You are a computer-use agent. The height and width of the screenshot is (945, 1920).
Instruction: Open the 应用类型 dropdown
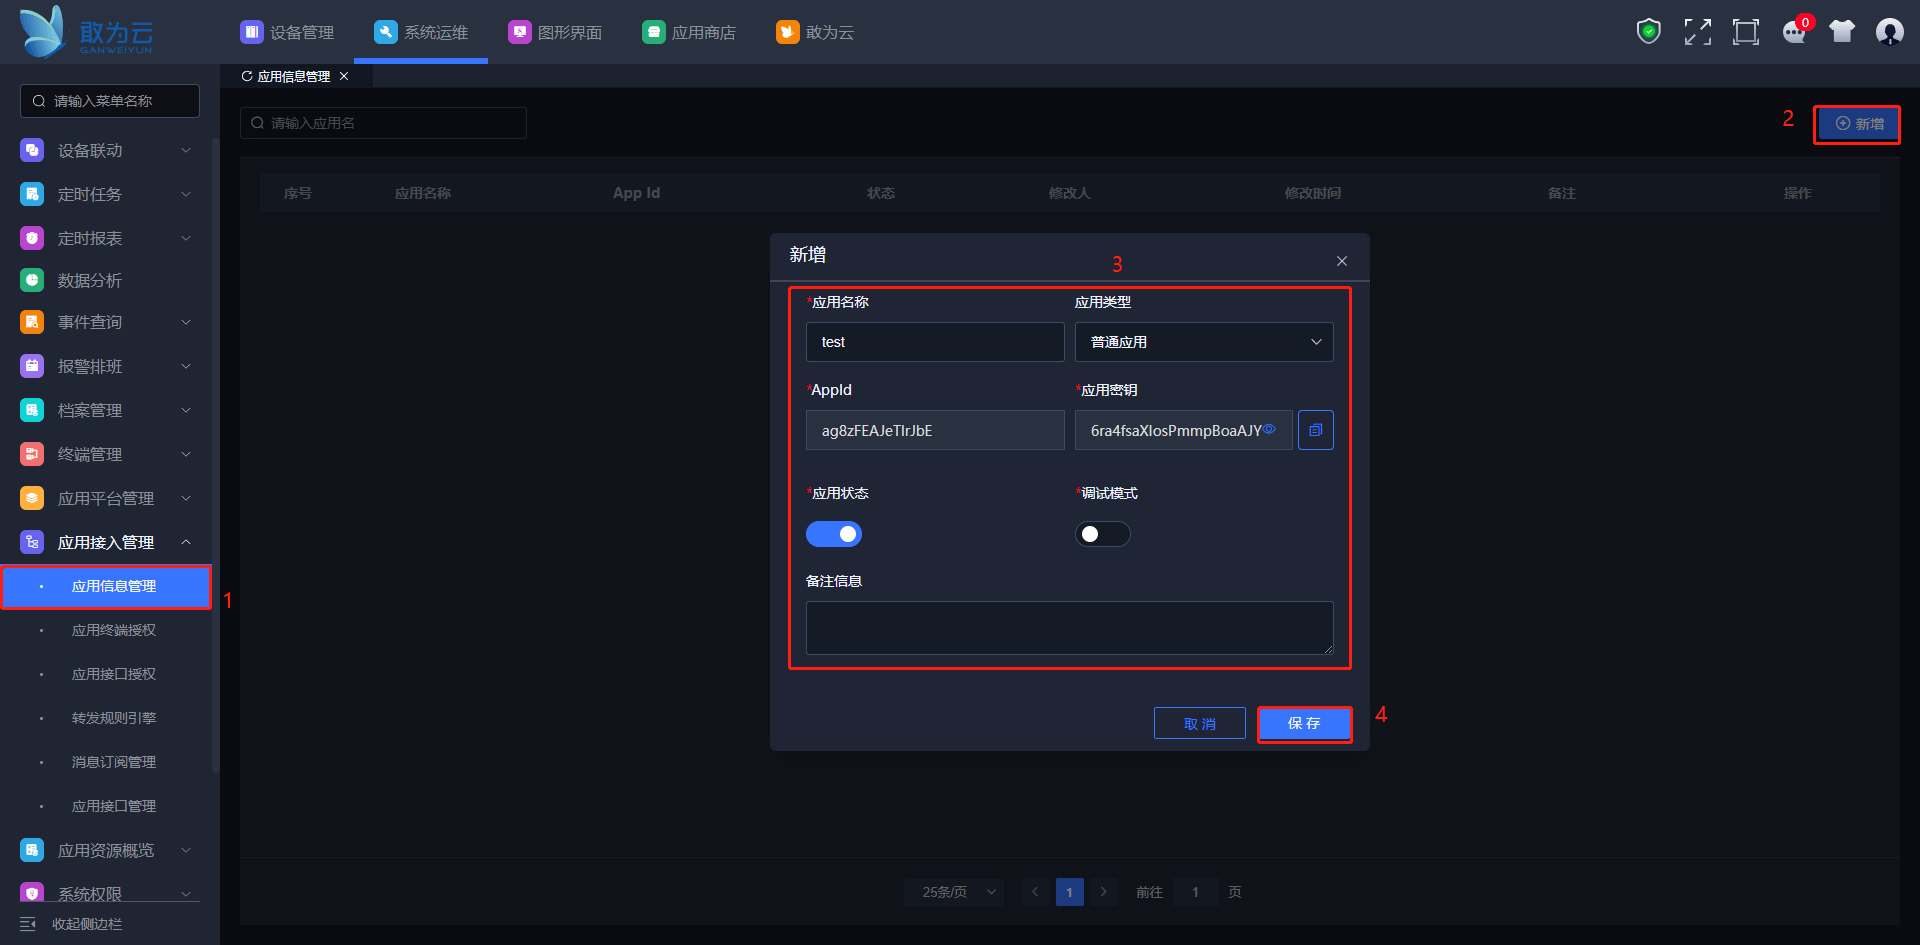click(x=1204, y=342)
